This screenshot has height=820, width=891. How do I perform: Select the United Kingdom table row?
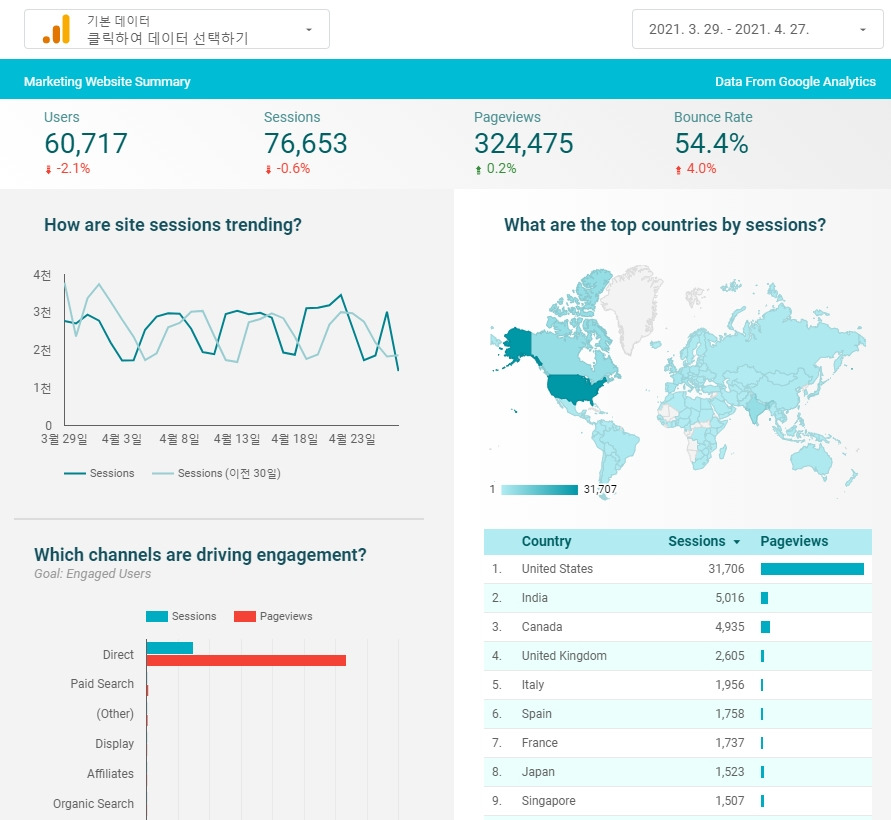coord(677,656)
